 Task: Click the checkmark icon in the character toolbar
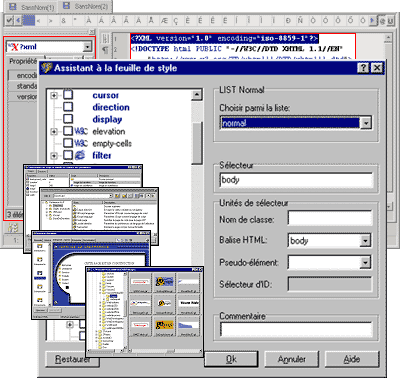(x=9, y=21)
